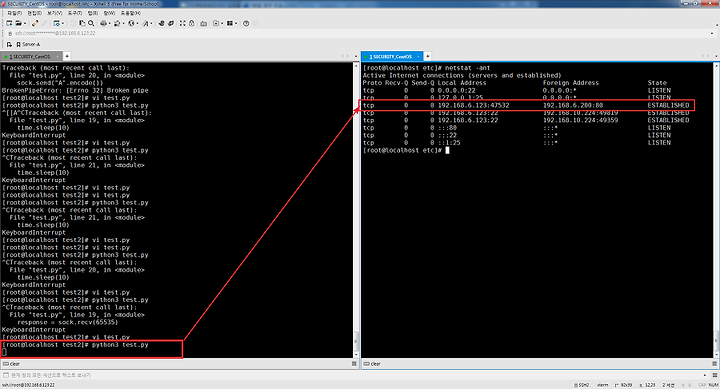Click the disconnect link icon in toolbar
Image resolution: width=720 pixels, height=389 pixels.
[35, 23]
